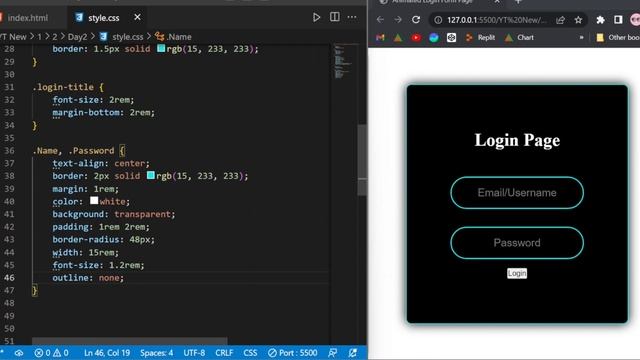Open the Gmail bookmark
Image resolution: width=640 pixels, height=360 pixels.
point(380,38)
